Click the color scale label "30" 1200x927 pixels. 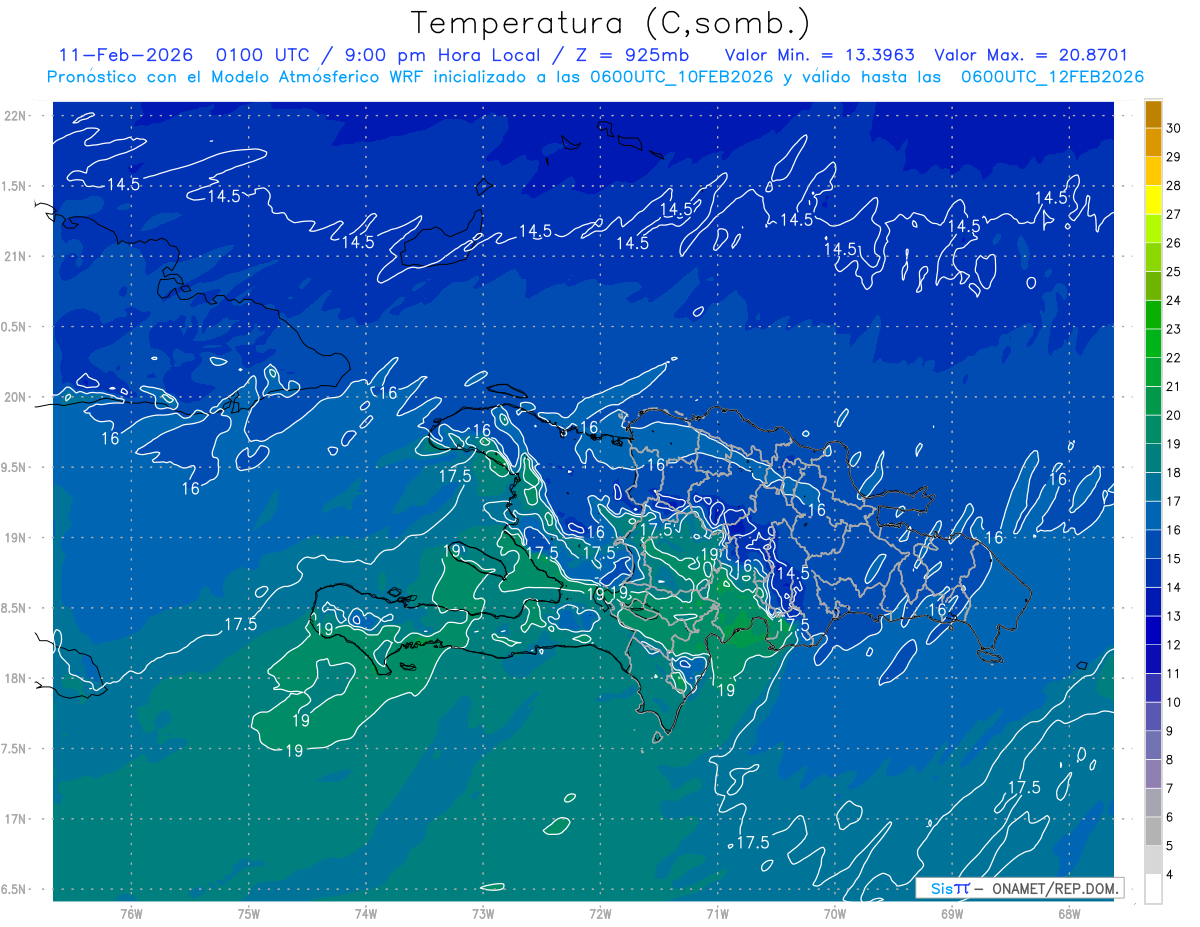click(1174, 127)
